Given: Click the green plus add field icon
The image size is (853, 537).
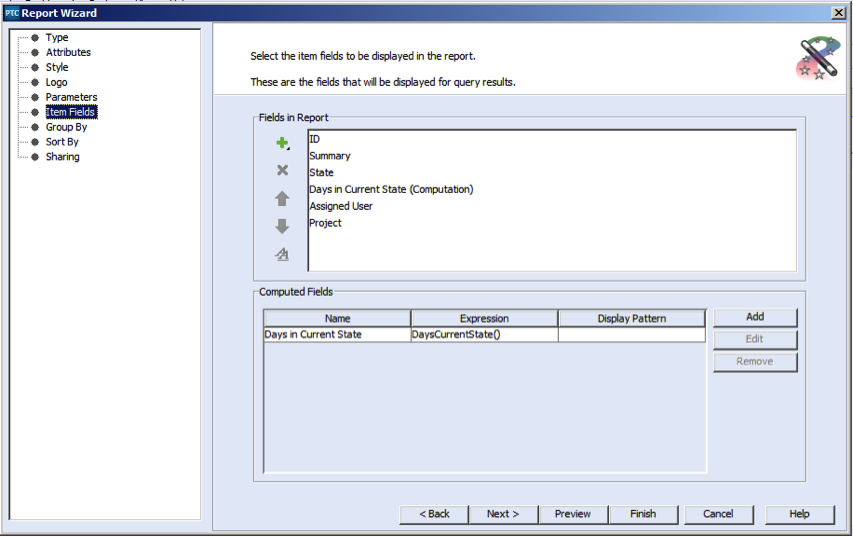Looking at the screenshot, I should click(x=282, y=143).
